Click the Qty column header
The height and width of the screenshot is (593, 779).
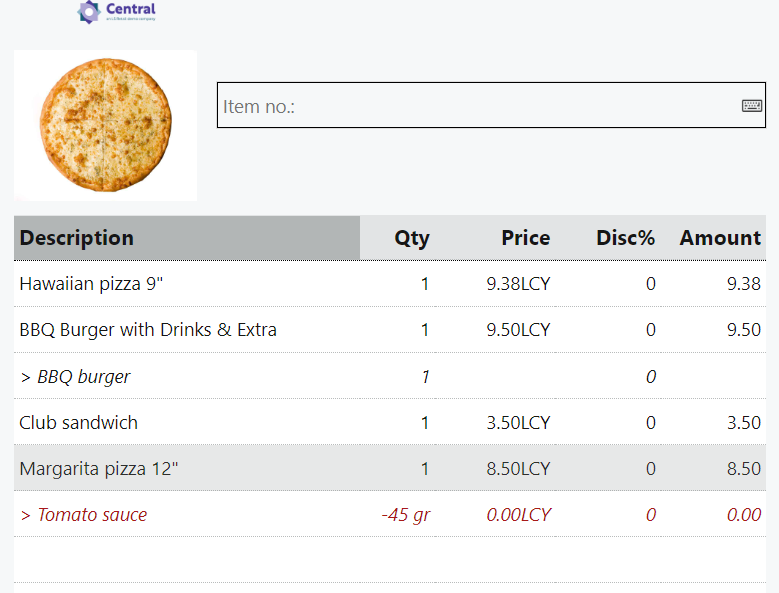click(x=411, y=238)
